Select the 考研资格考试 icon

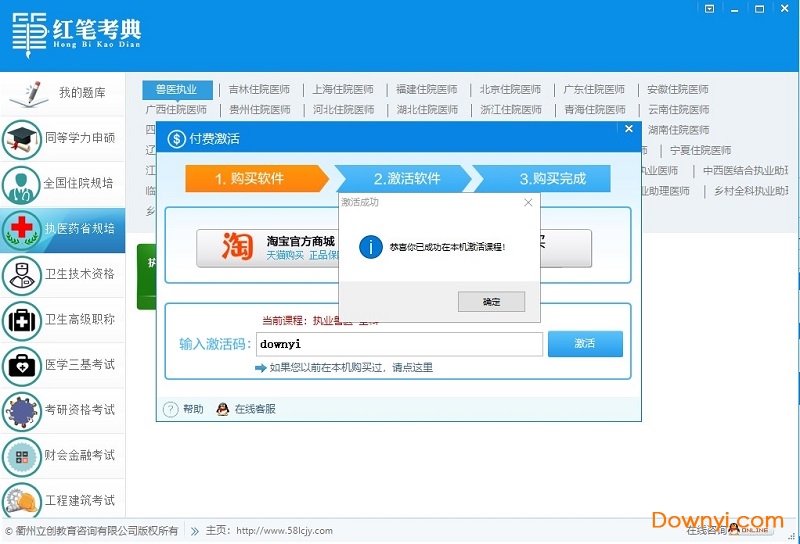pos(21,411)
